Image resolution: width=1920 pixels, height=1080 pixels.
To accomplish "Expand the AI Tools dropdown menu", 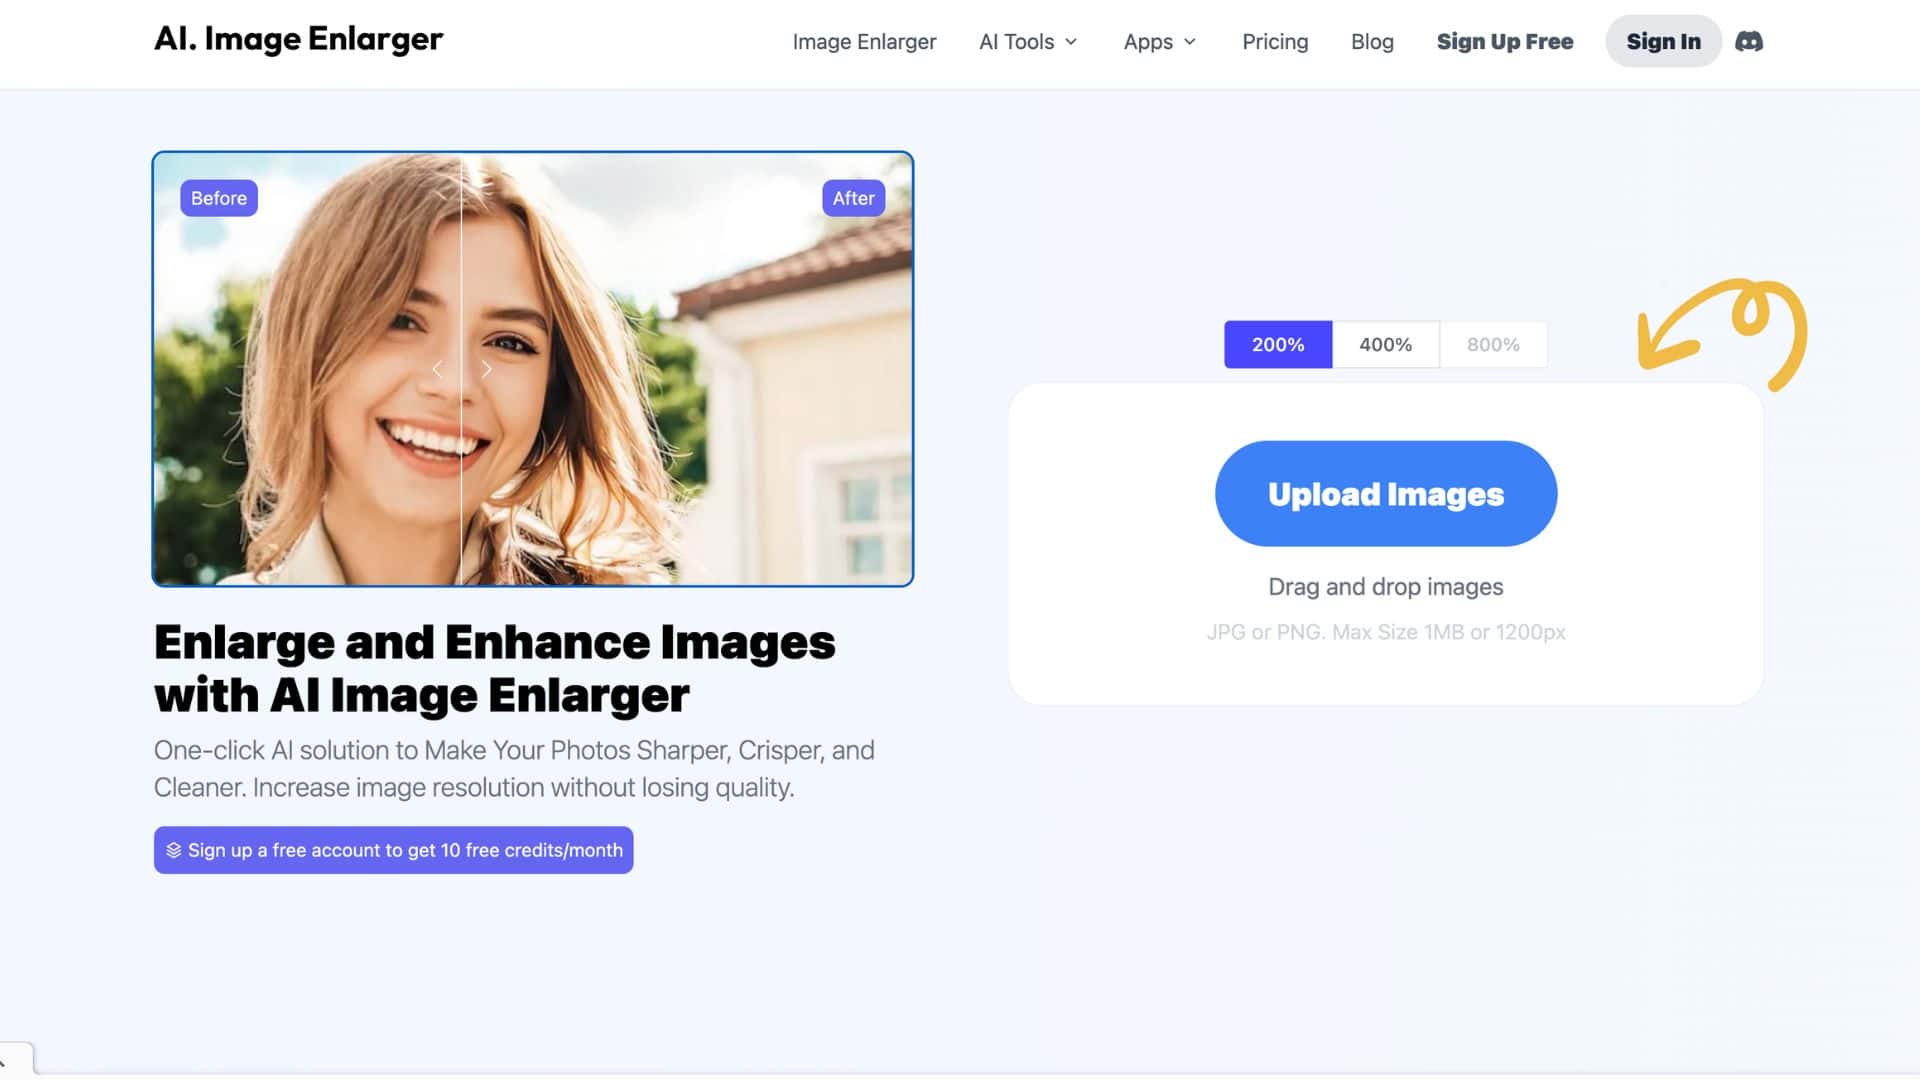I will 1017,42.
